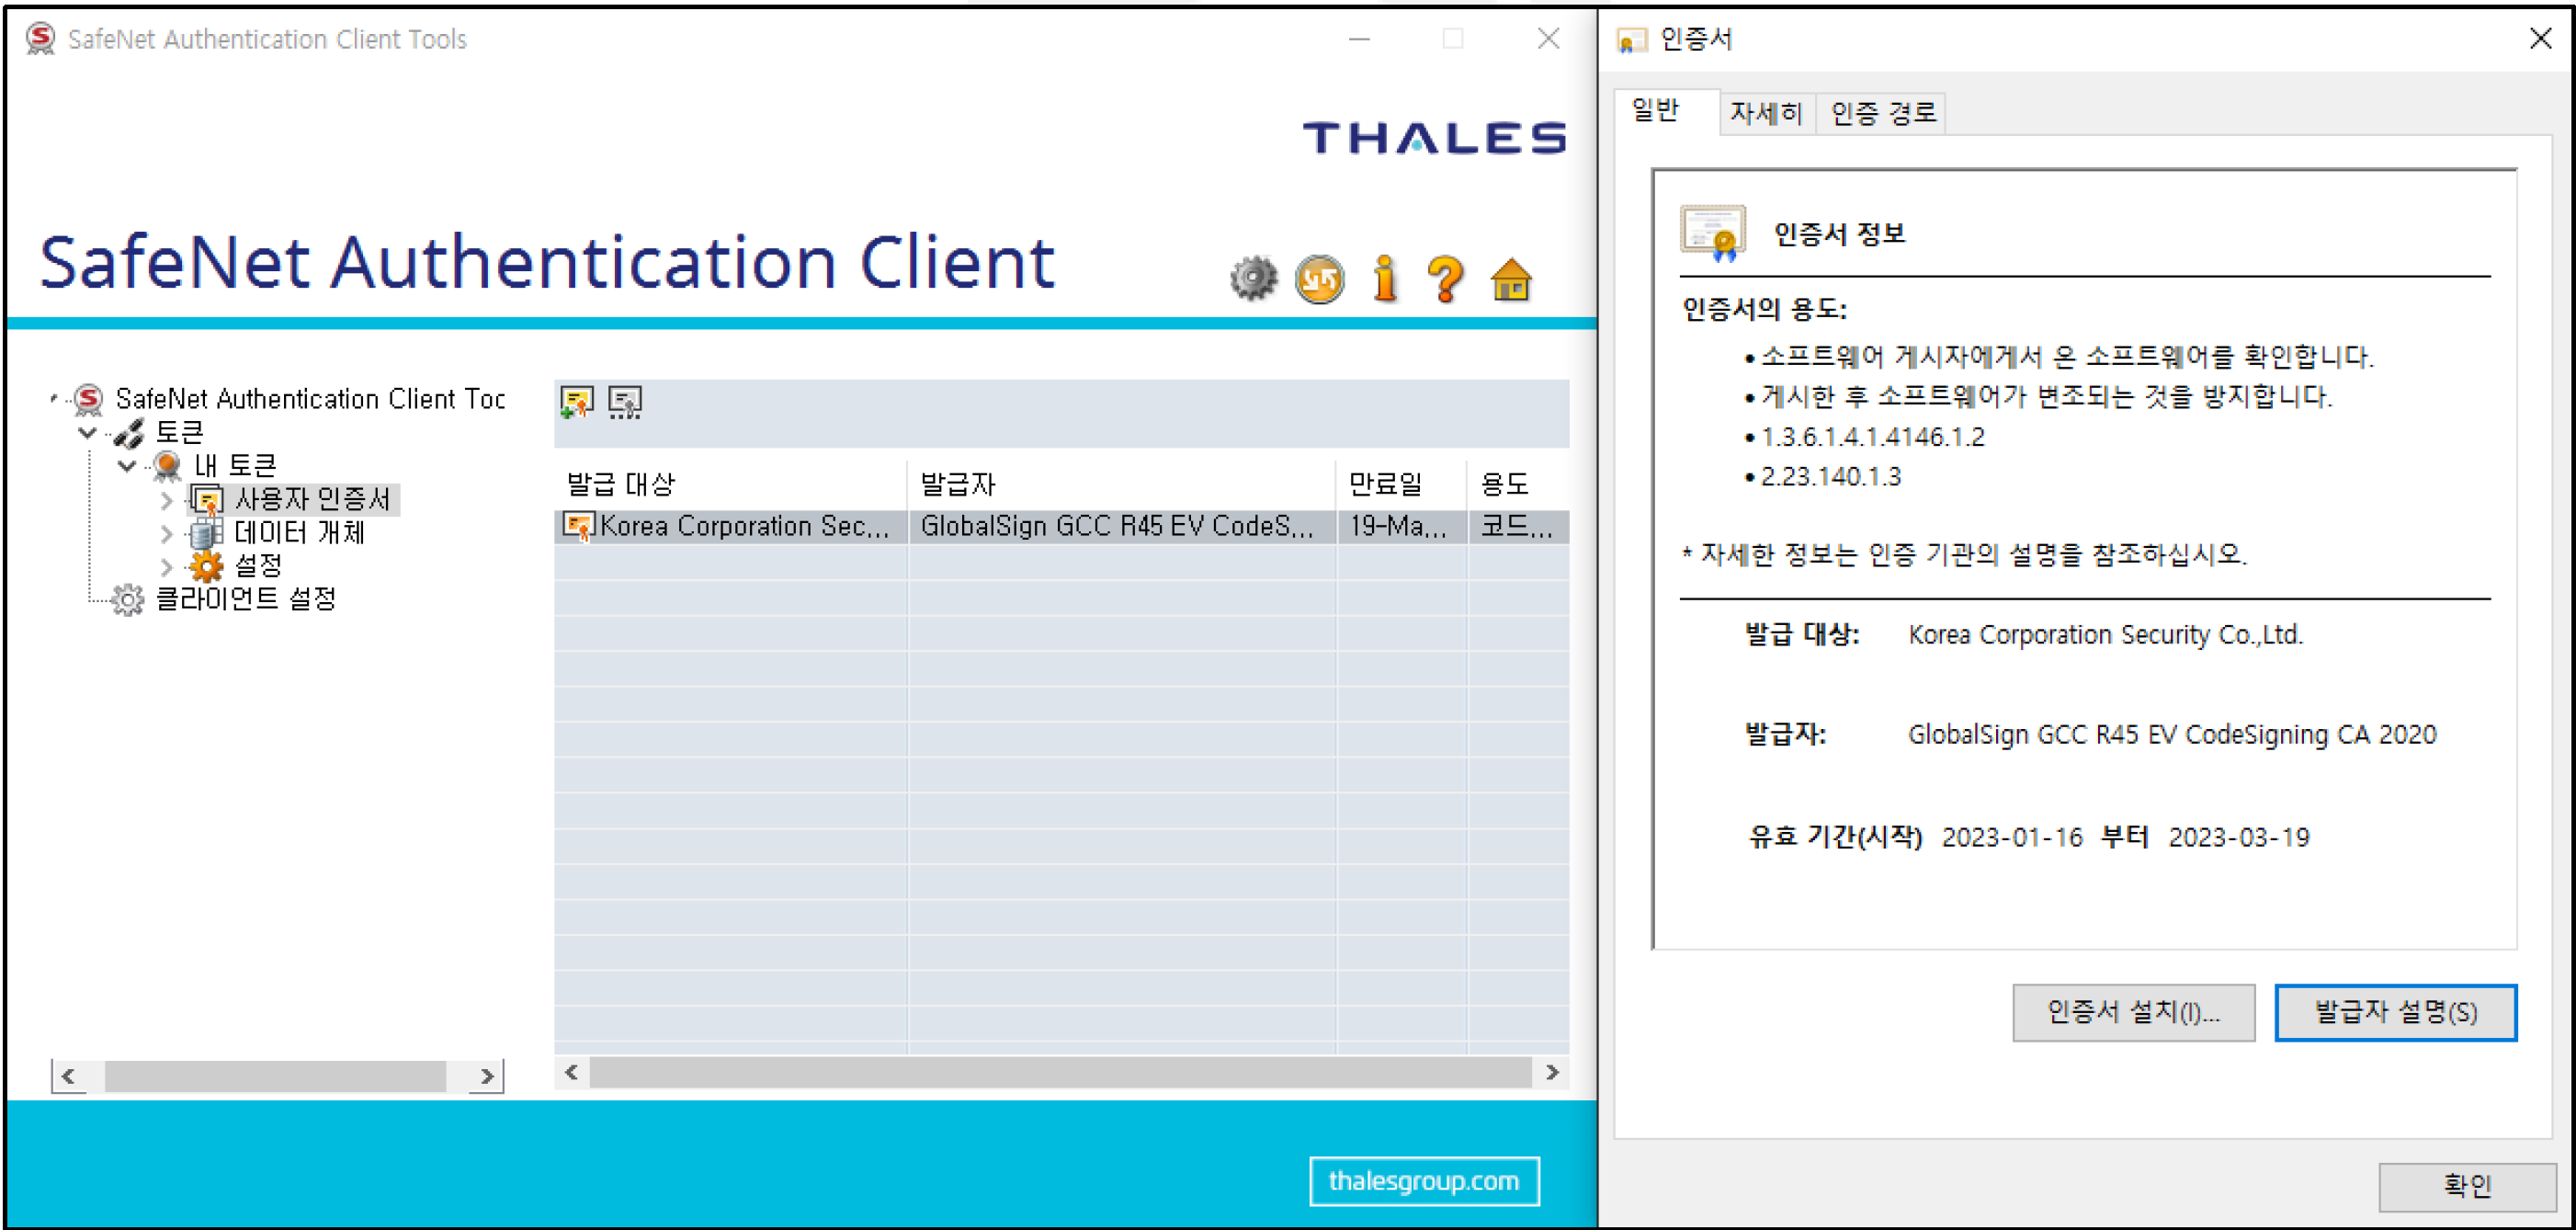Expand the 사용자 인증서 tree node

pyautogui.click(x=166, y=499)
